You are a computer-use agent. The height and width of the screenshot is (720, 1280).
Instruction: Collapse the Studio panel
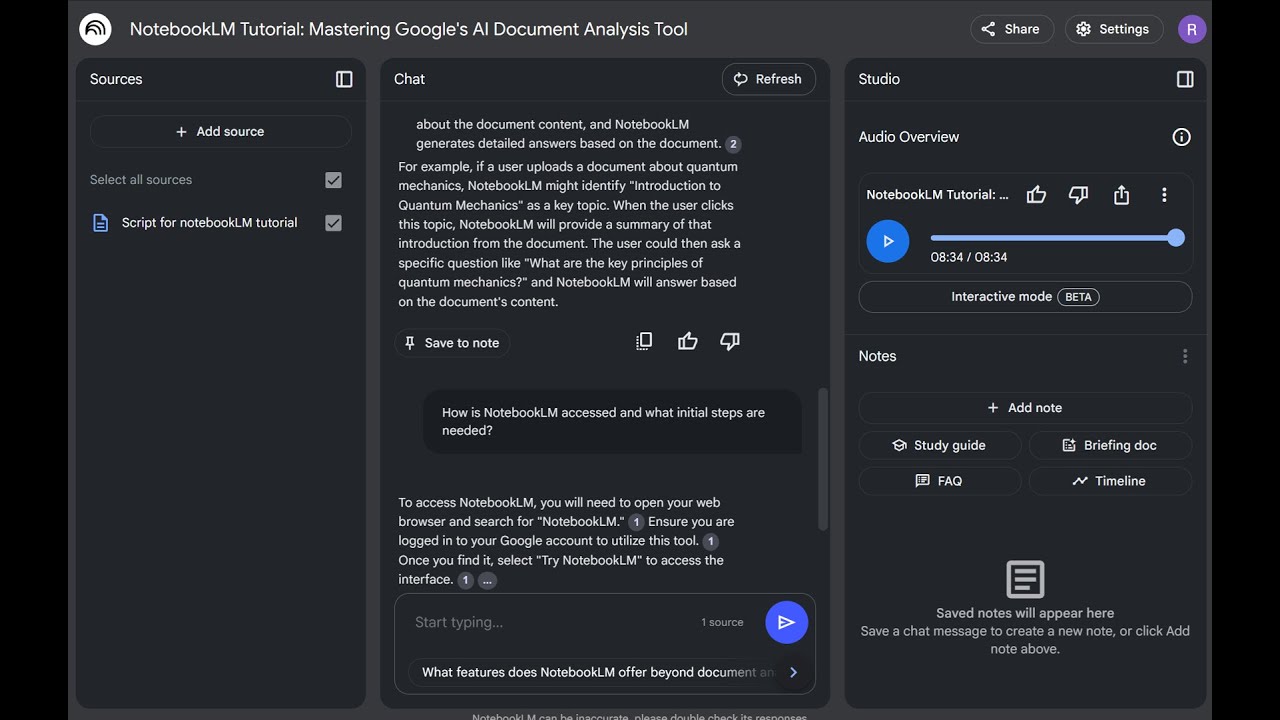(1185, 79)
